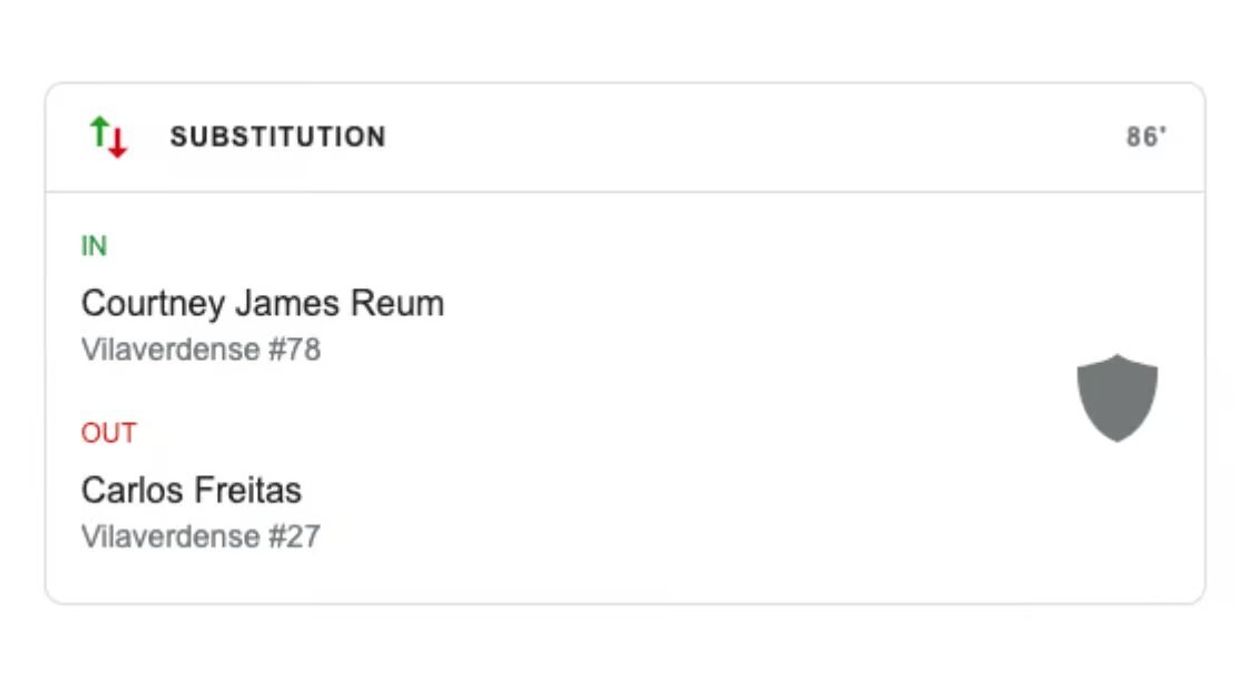Click the red OUT label

pyautogui.click(x=108, y=433)
